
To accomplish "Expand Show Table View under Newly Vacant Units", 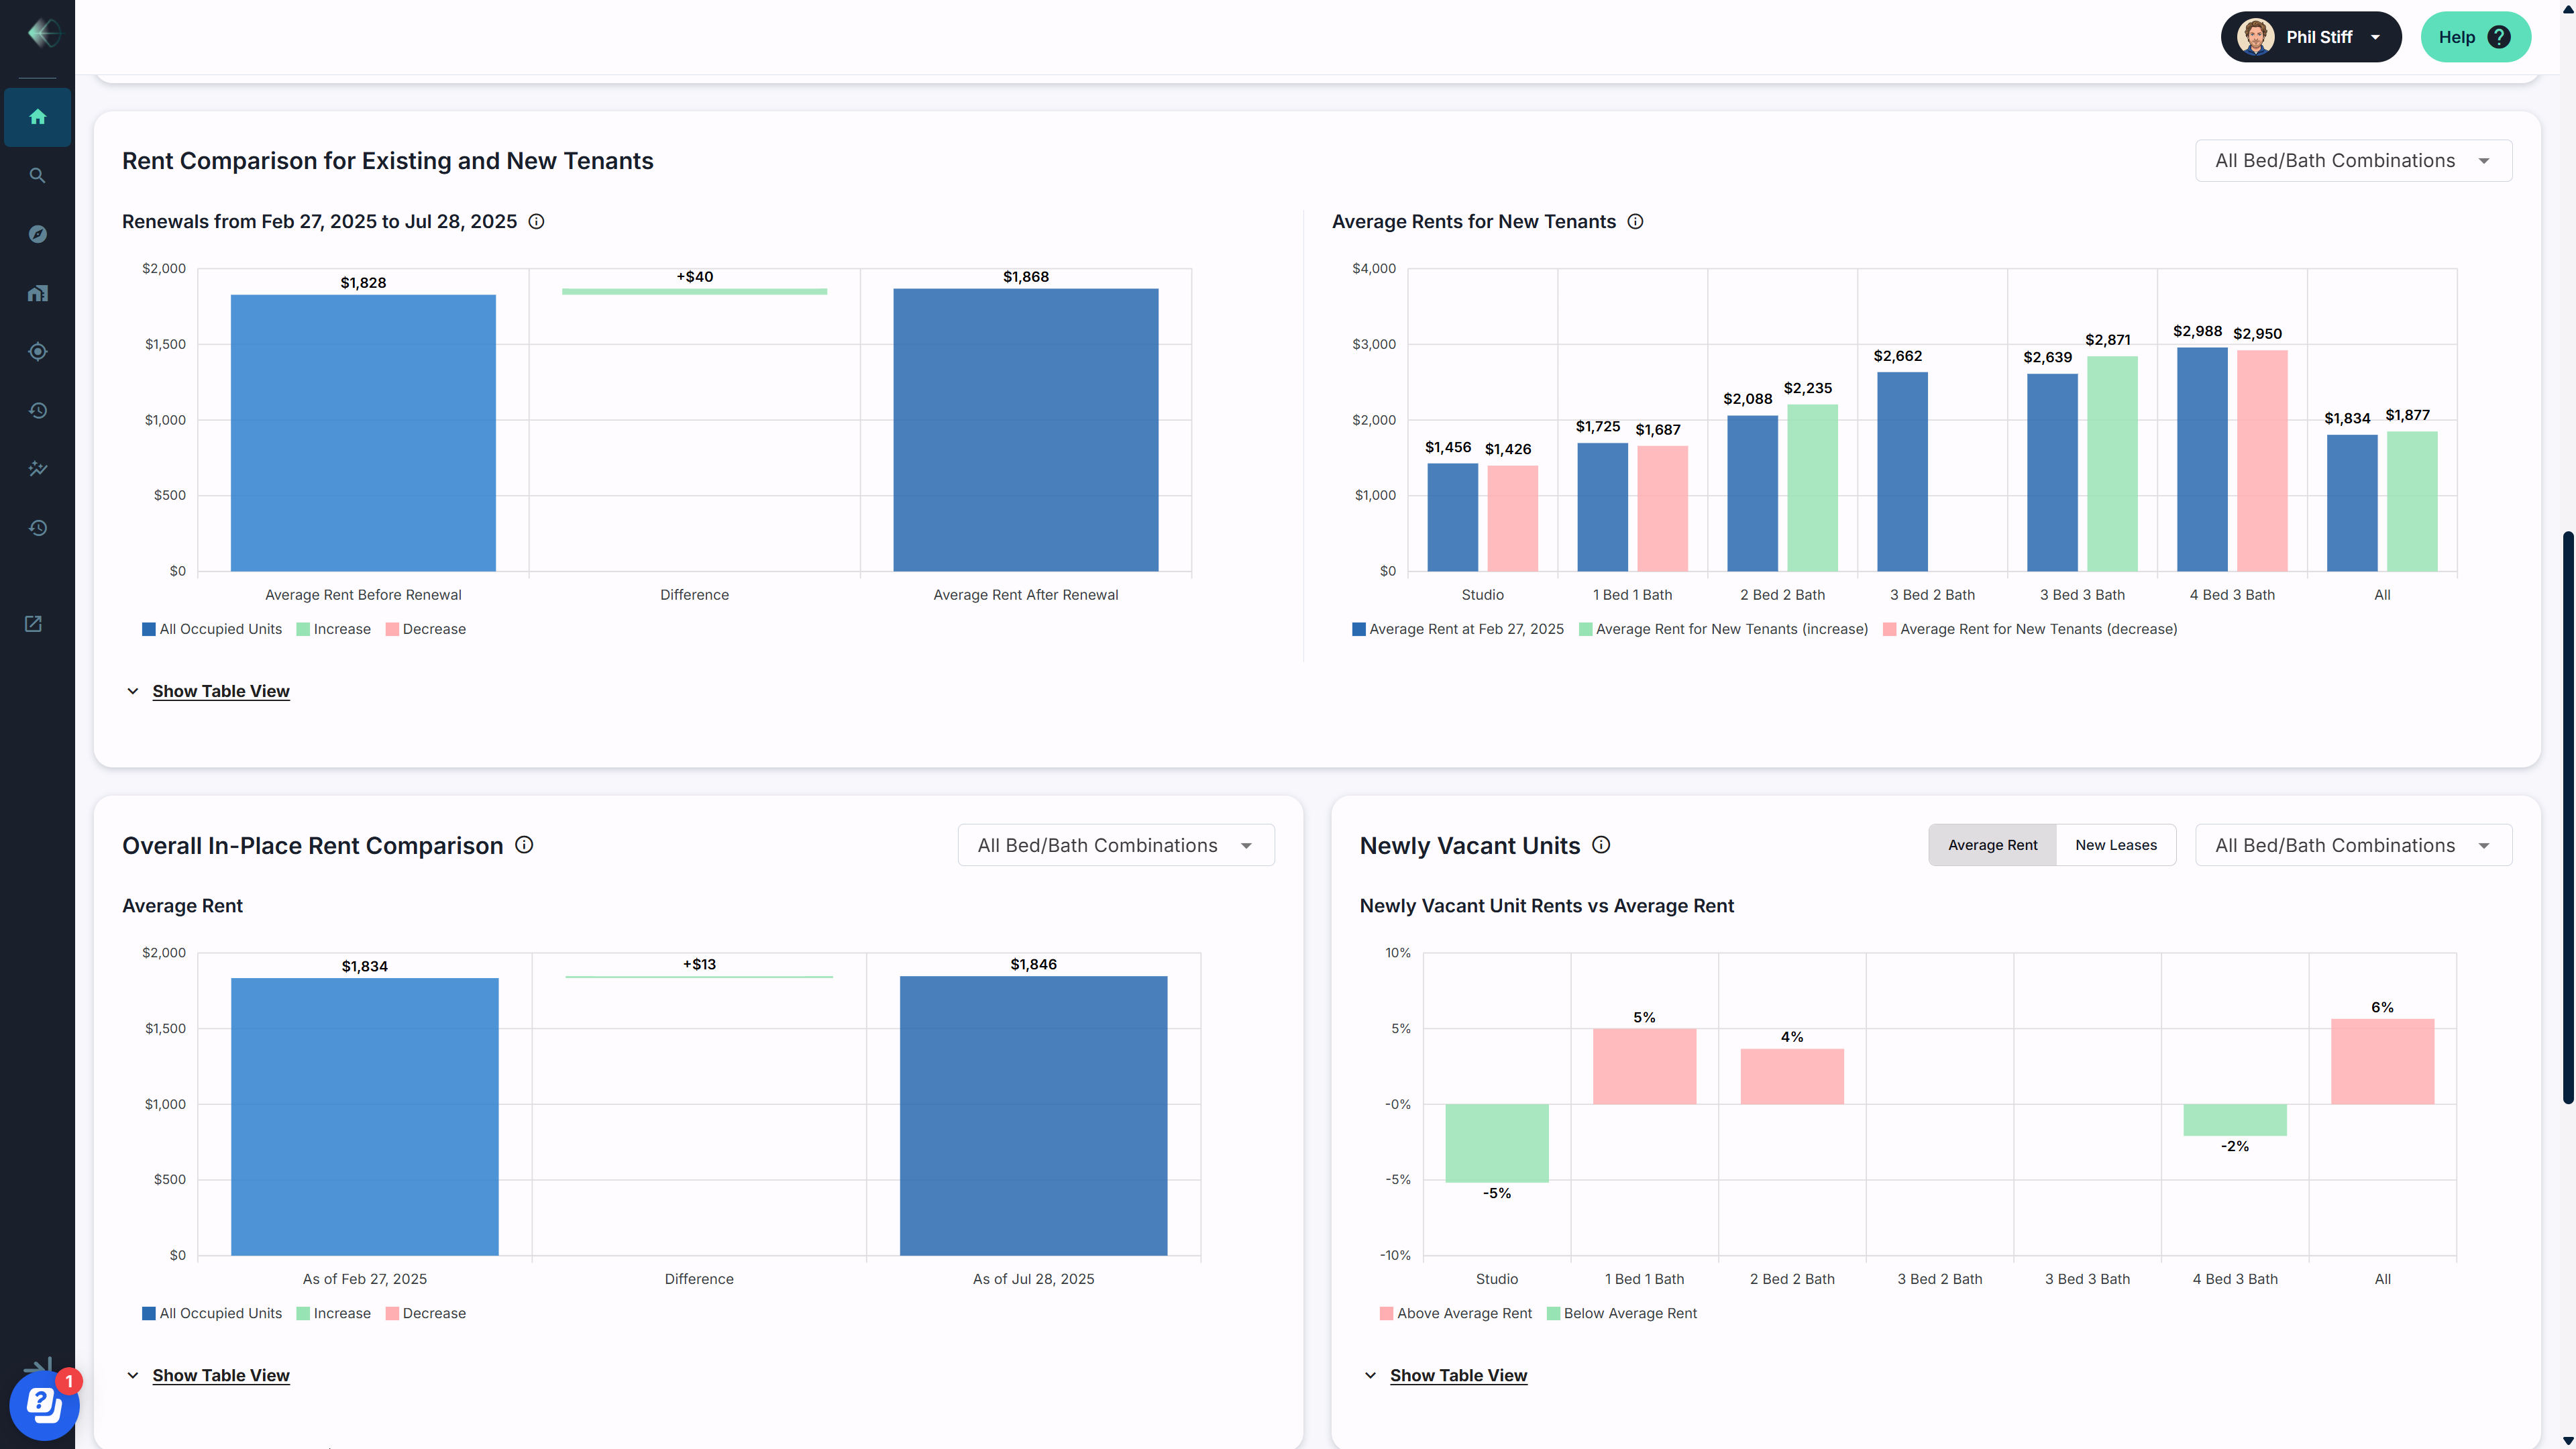I will point(1457,1375).
